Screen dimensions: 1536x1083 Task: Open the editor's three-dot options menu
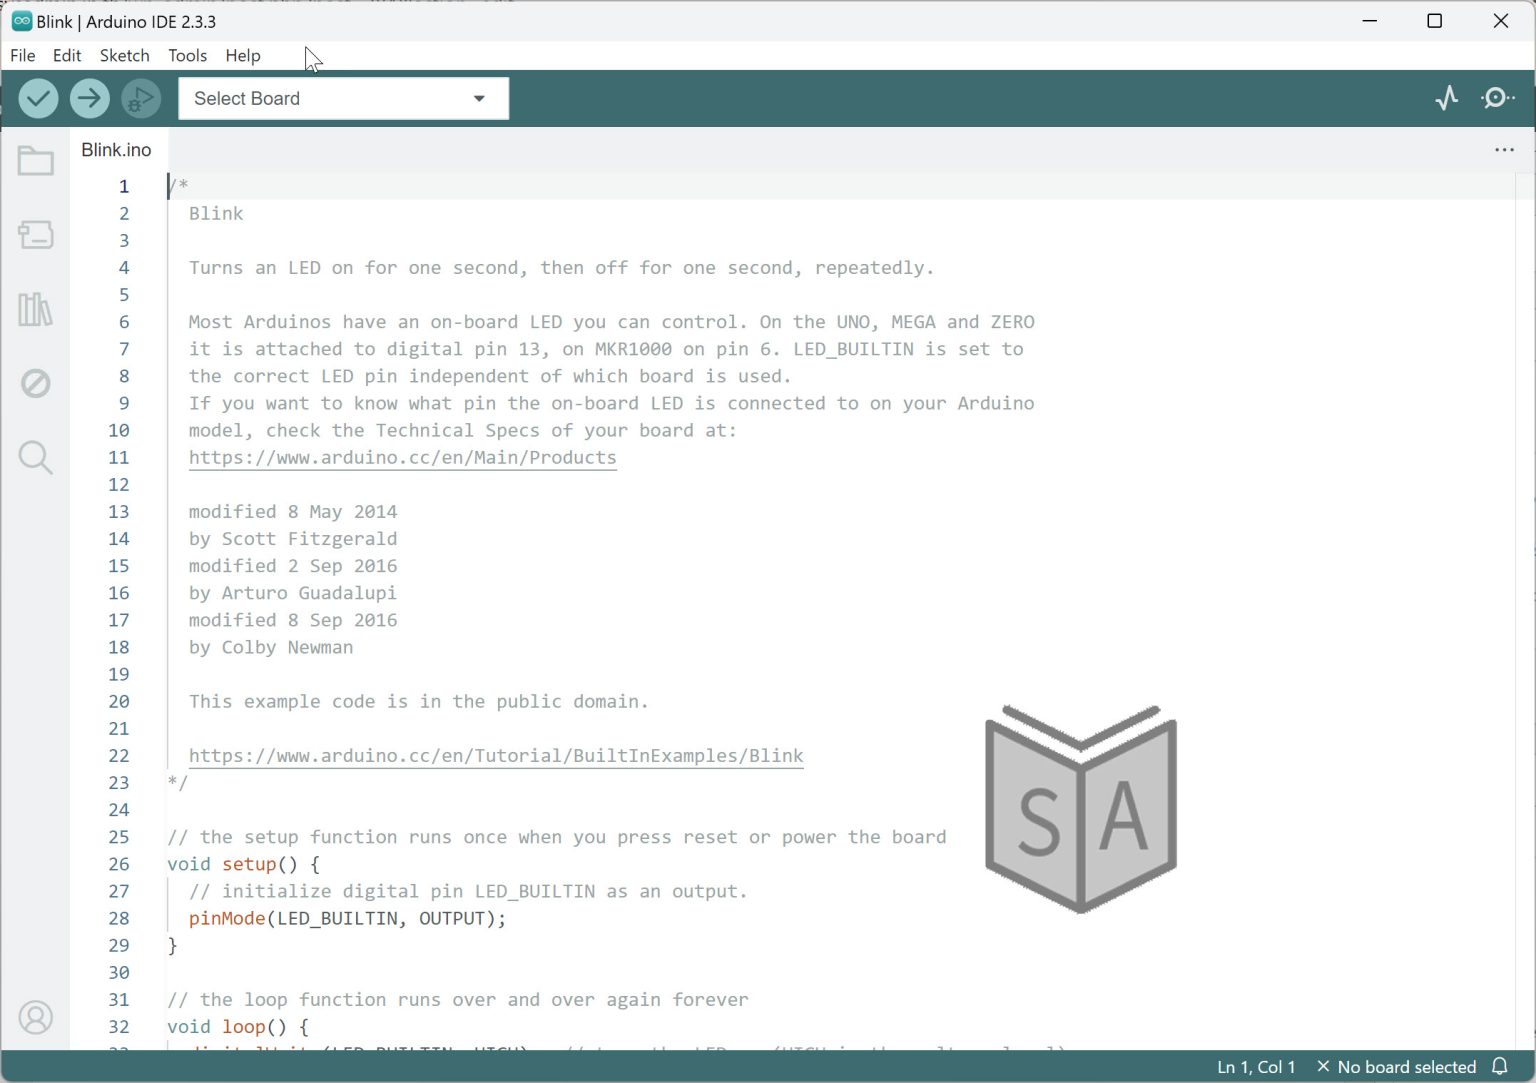(x=1504, y=149)
